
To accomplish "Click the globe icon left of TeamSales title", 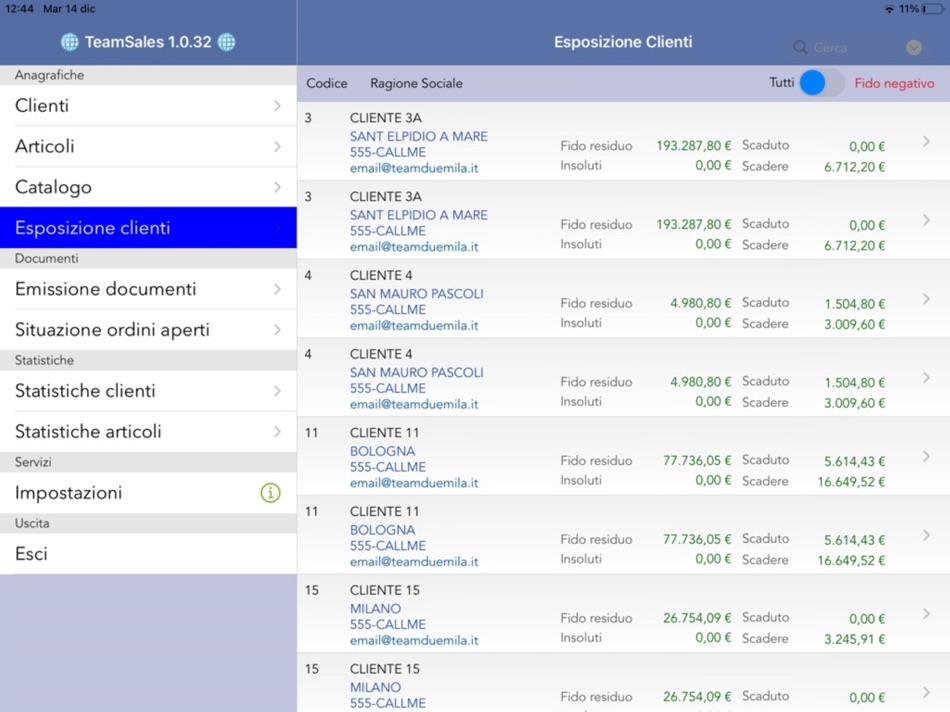I will pyautogui.click(x=68, y=42).
